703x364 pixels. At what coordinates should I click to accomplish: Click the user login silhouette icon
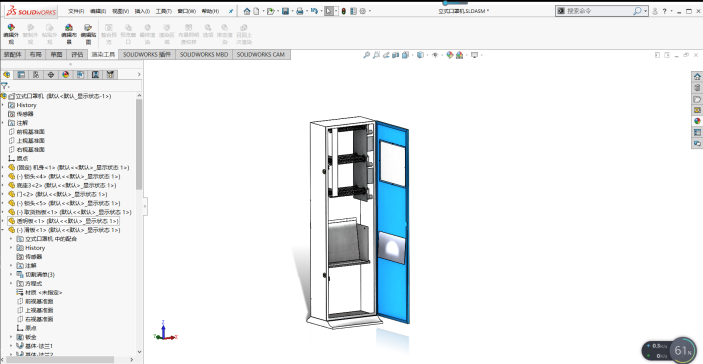tap(655, 12)
